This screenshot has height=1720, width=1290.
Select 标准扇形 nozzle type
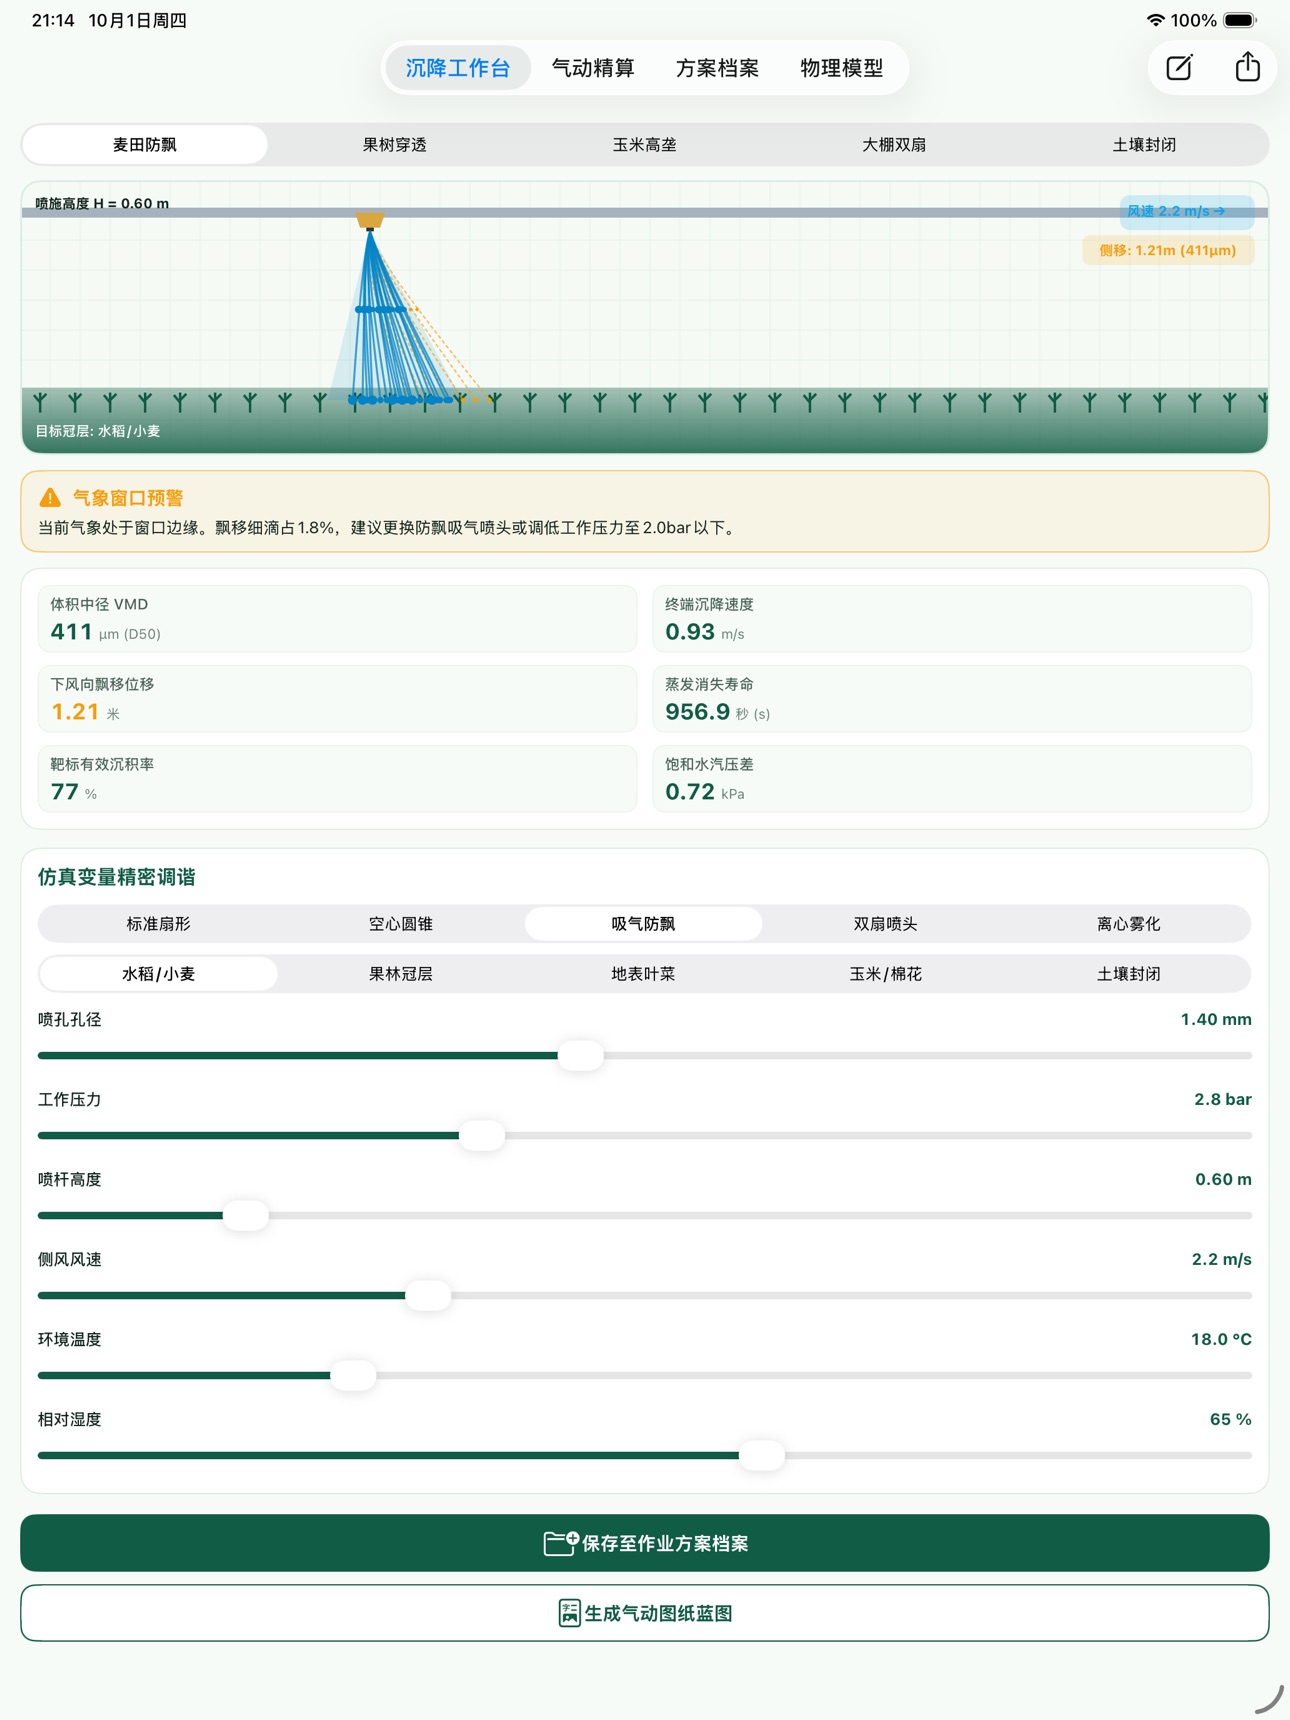159,924
